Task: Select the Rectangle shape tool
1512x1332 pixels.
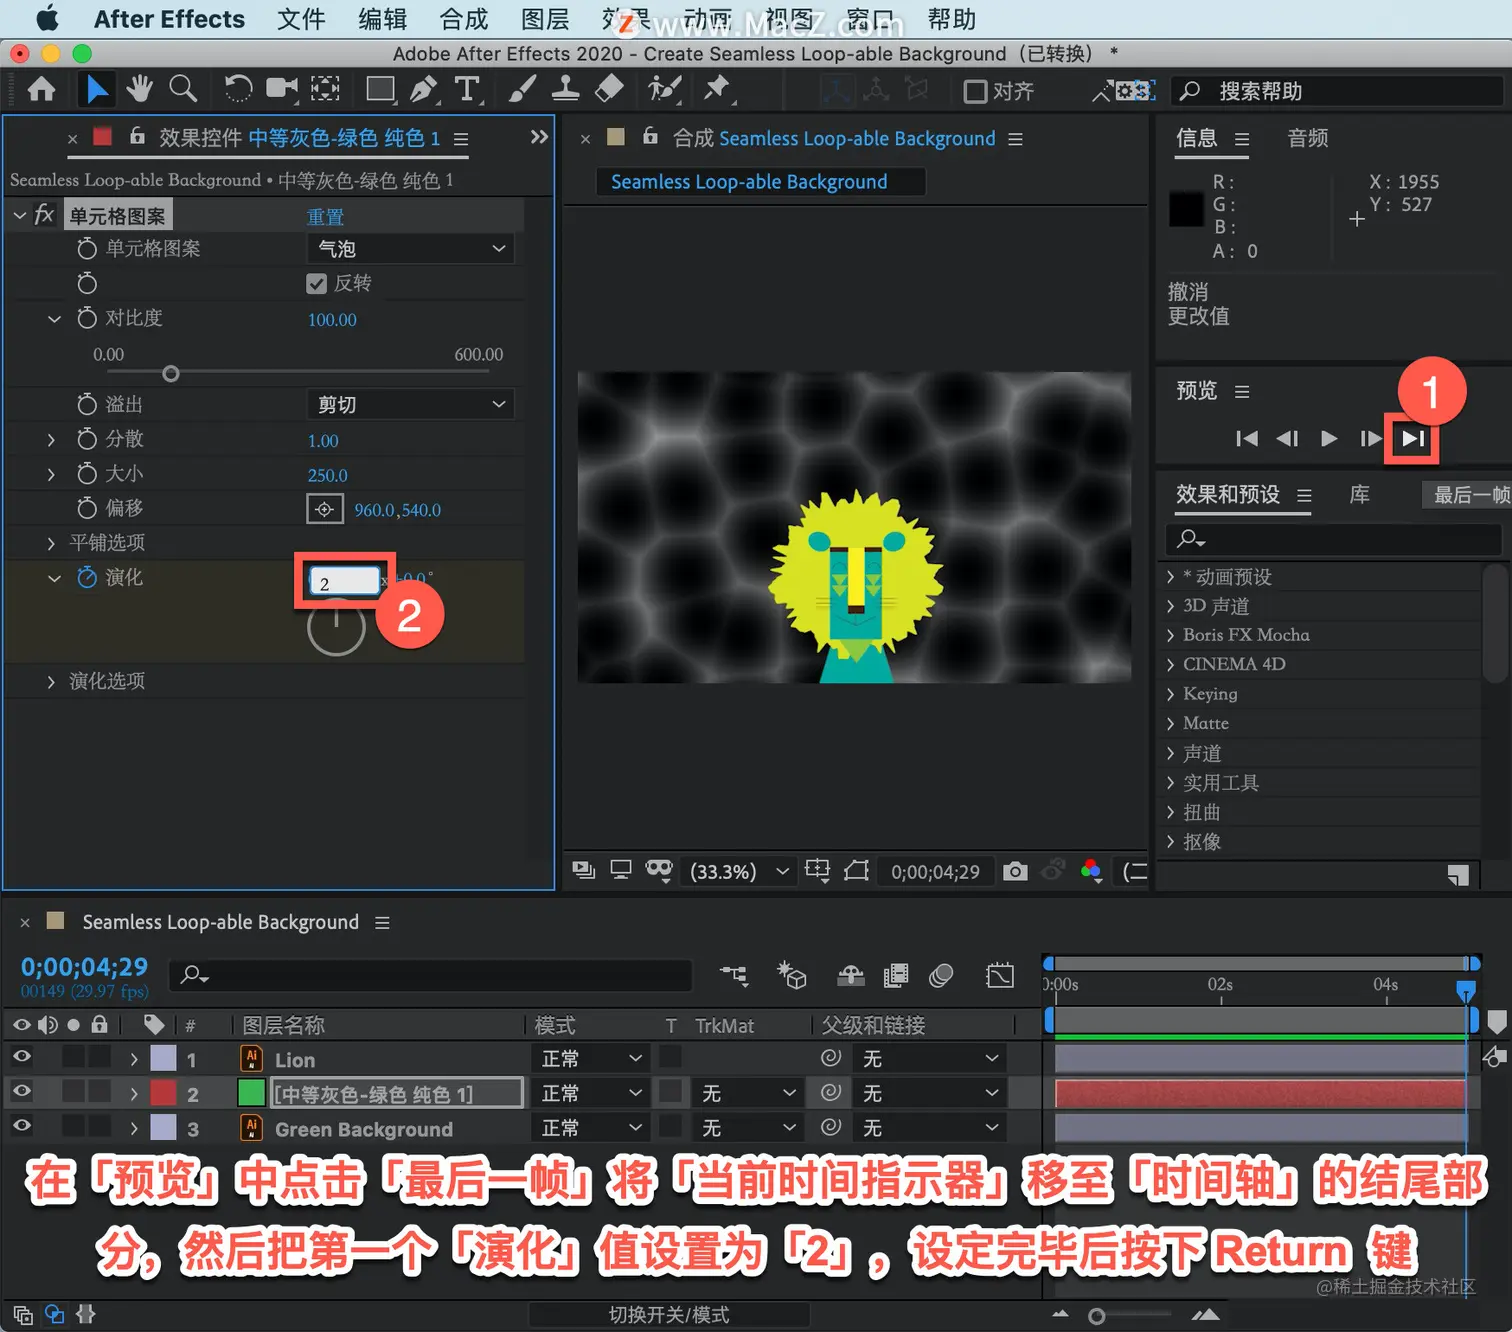Action: click(380, 90)
